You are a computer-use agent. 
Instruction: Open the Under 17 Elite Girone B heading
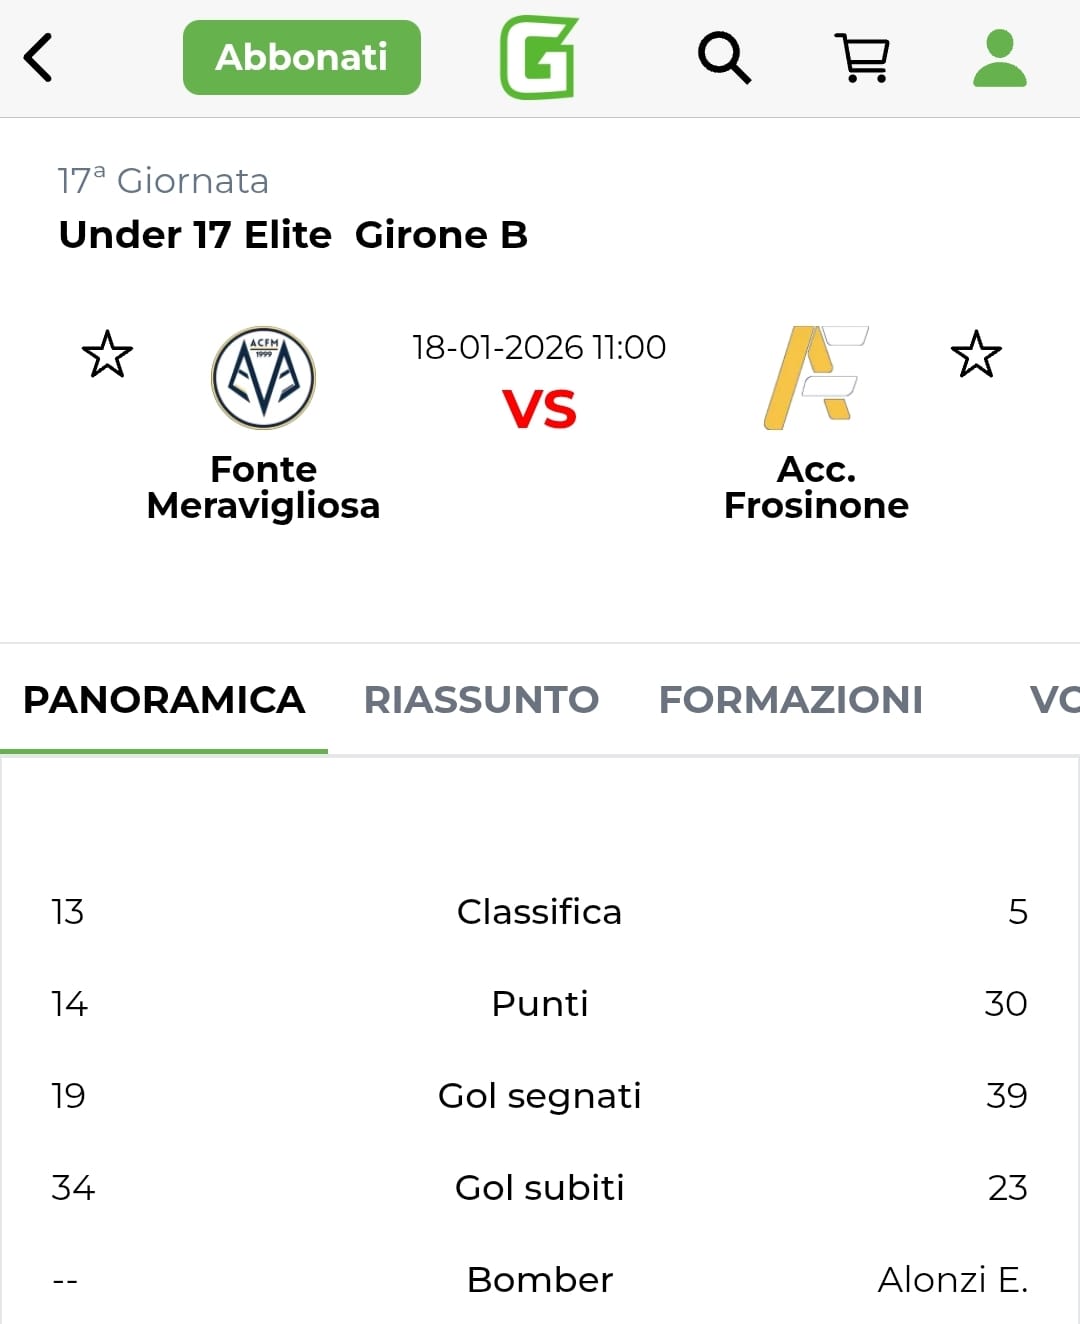293,235
